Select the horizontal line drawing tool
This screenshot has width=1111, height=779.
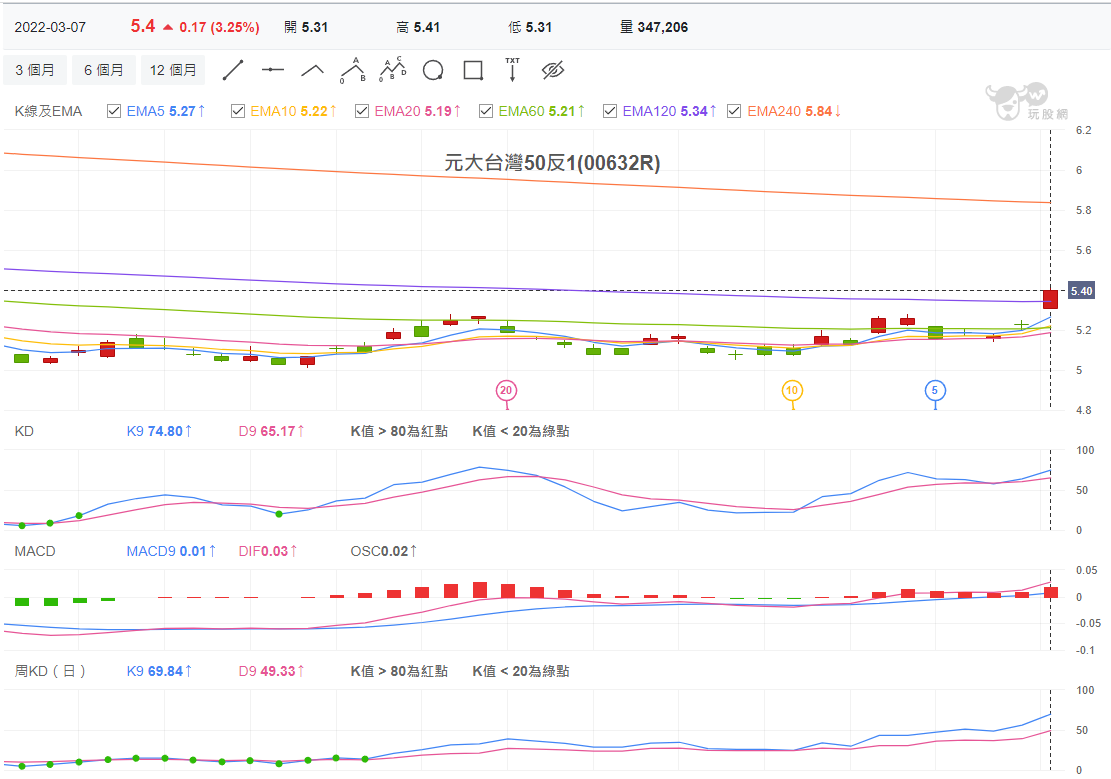[x=272, y=70]
